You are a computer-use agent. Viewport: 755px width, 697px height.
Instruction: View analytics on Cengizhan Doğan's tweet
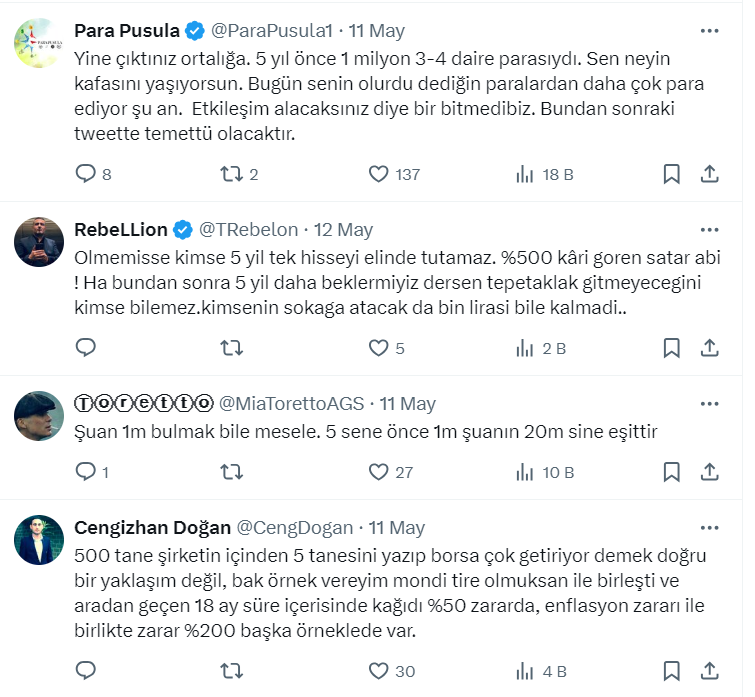(x=524, y=671)
